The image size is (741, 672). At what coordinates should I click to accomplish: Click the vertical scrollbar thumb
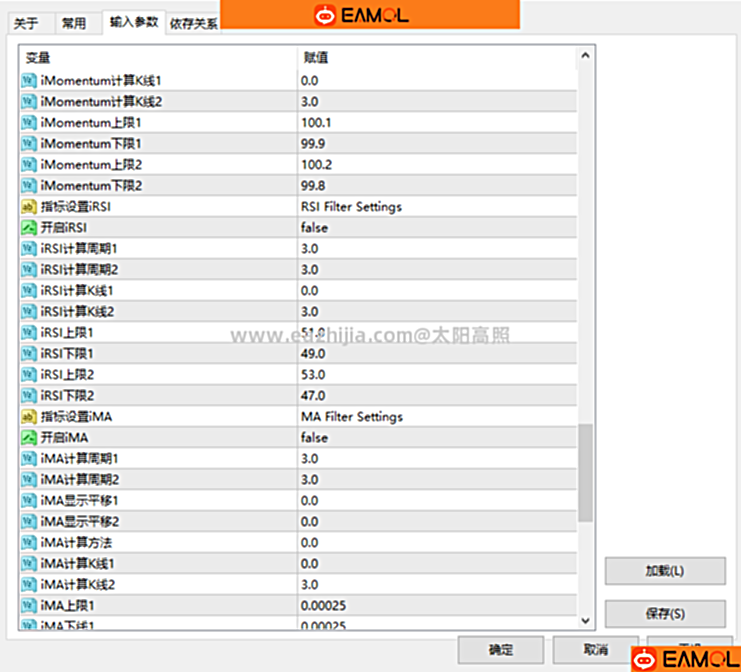click(x=585, y=472)
